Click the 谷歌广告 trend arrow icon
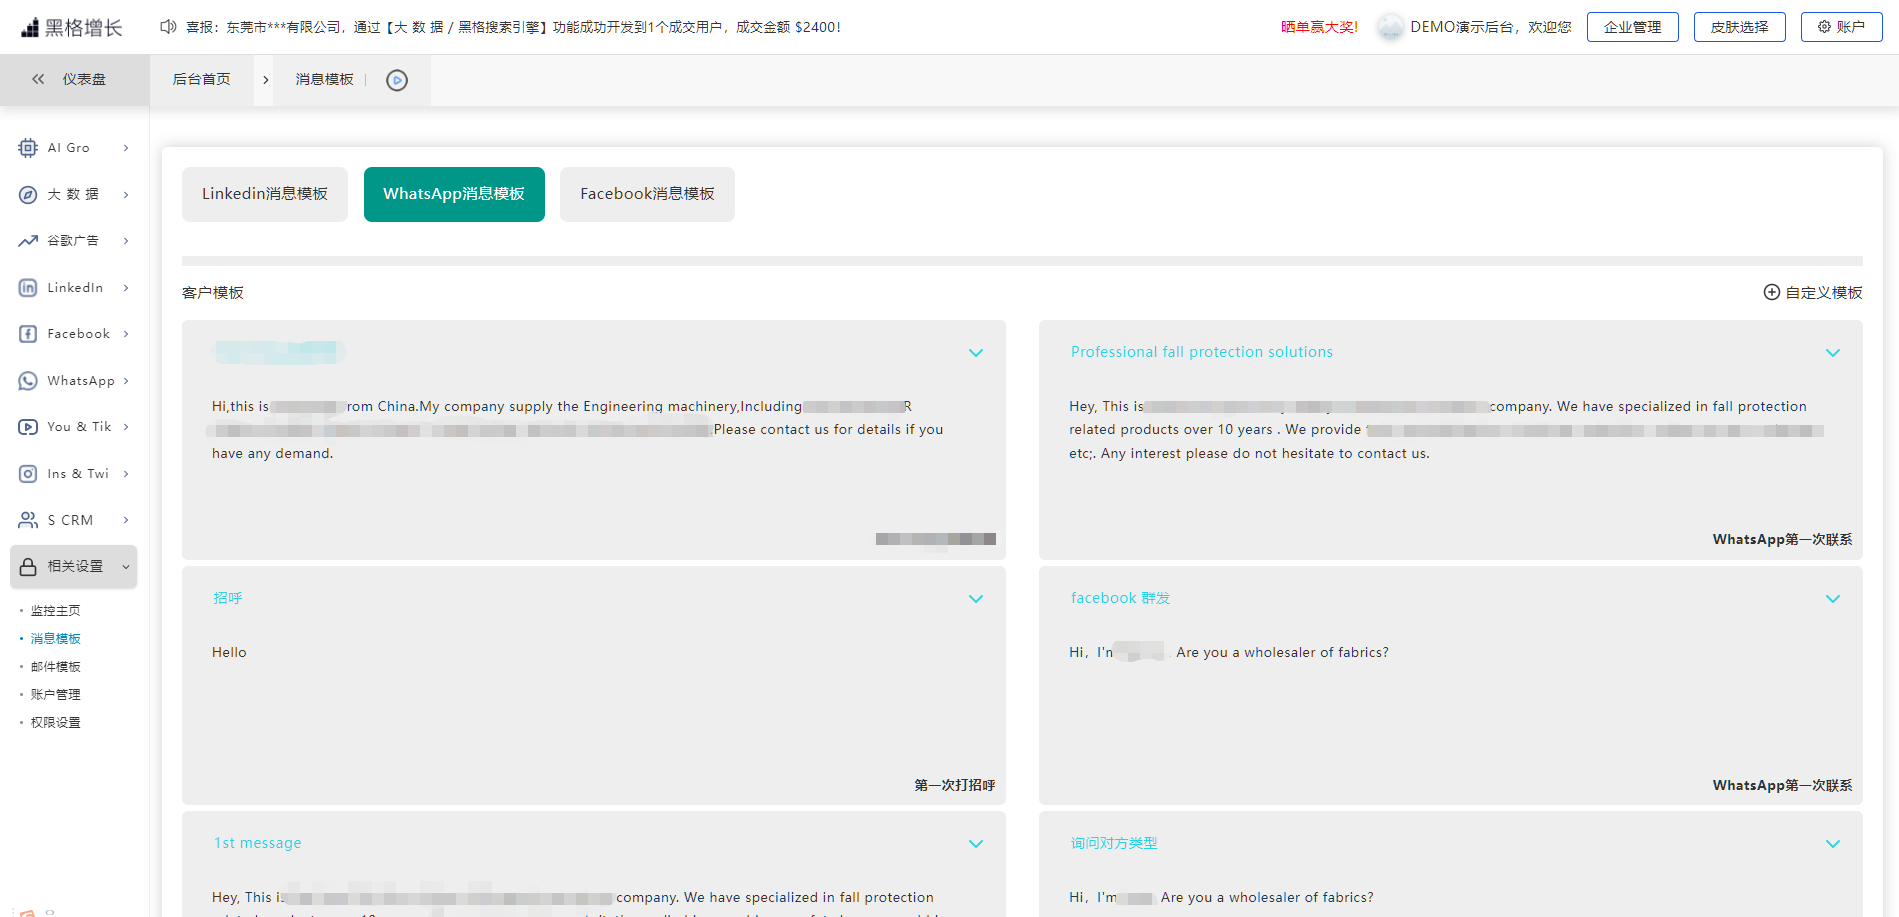1899x917 pixels. tap(28, 241)
